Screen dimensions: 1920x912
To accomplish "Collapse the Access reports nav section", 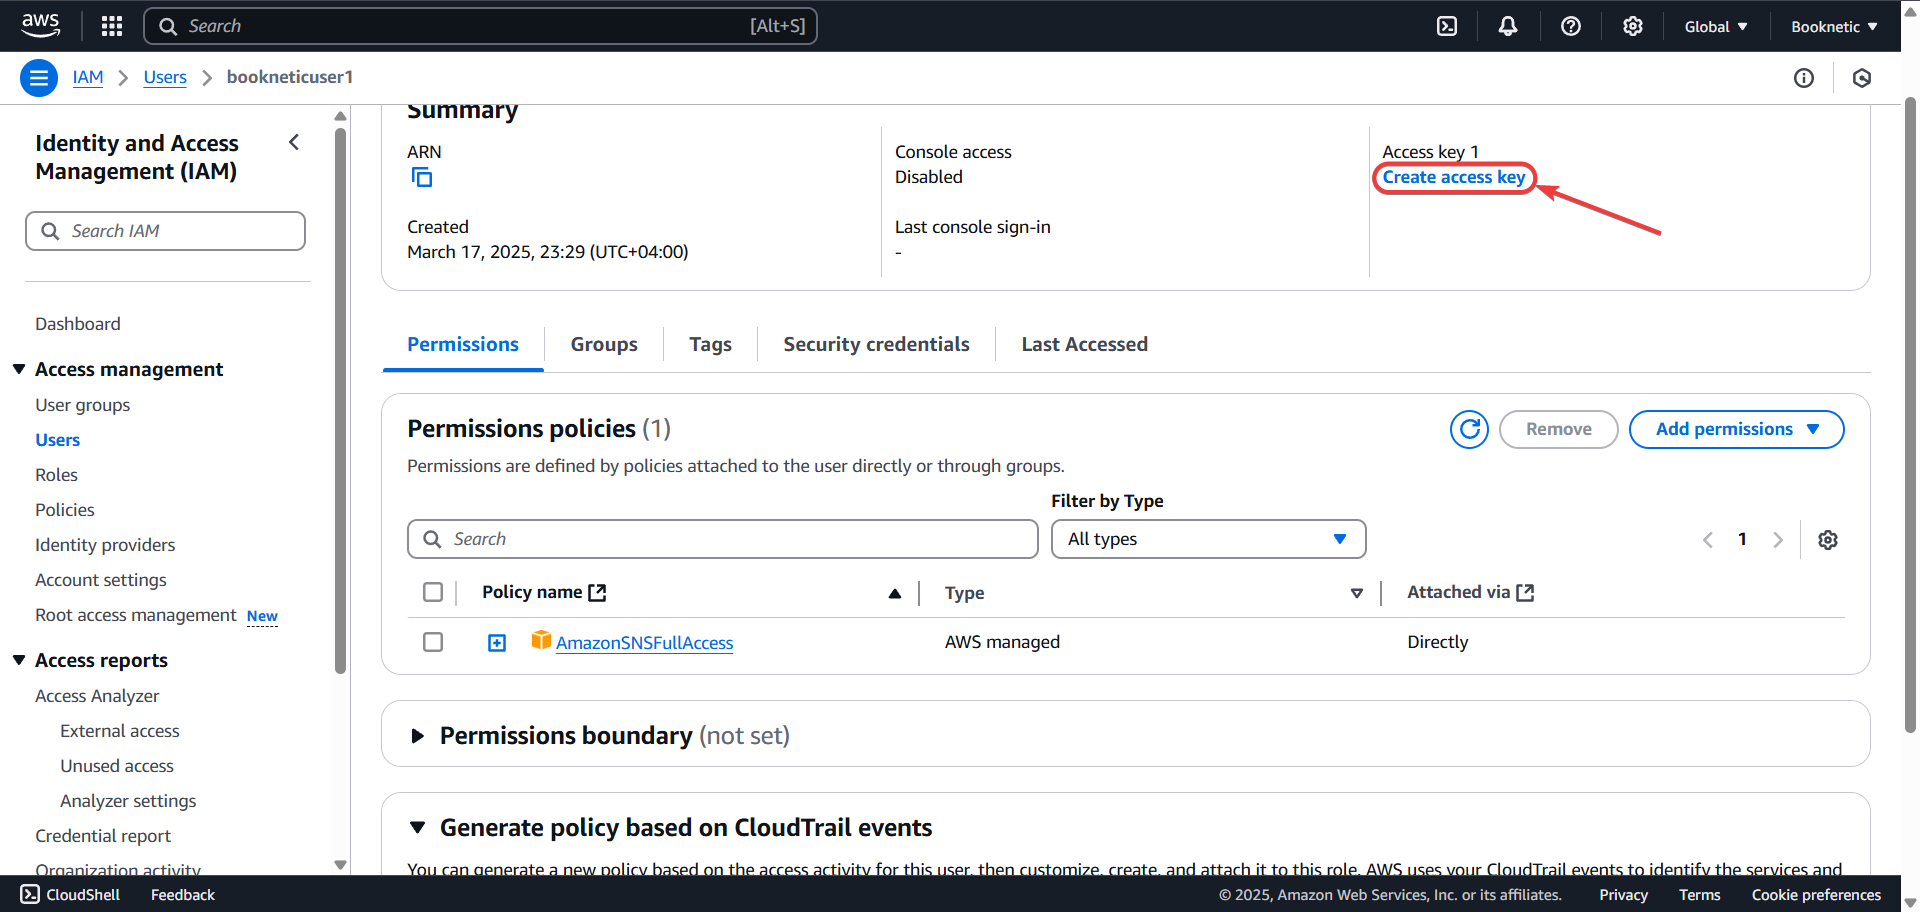I will pos(19,660).
